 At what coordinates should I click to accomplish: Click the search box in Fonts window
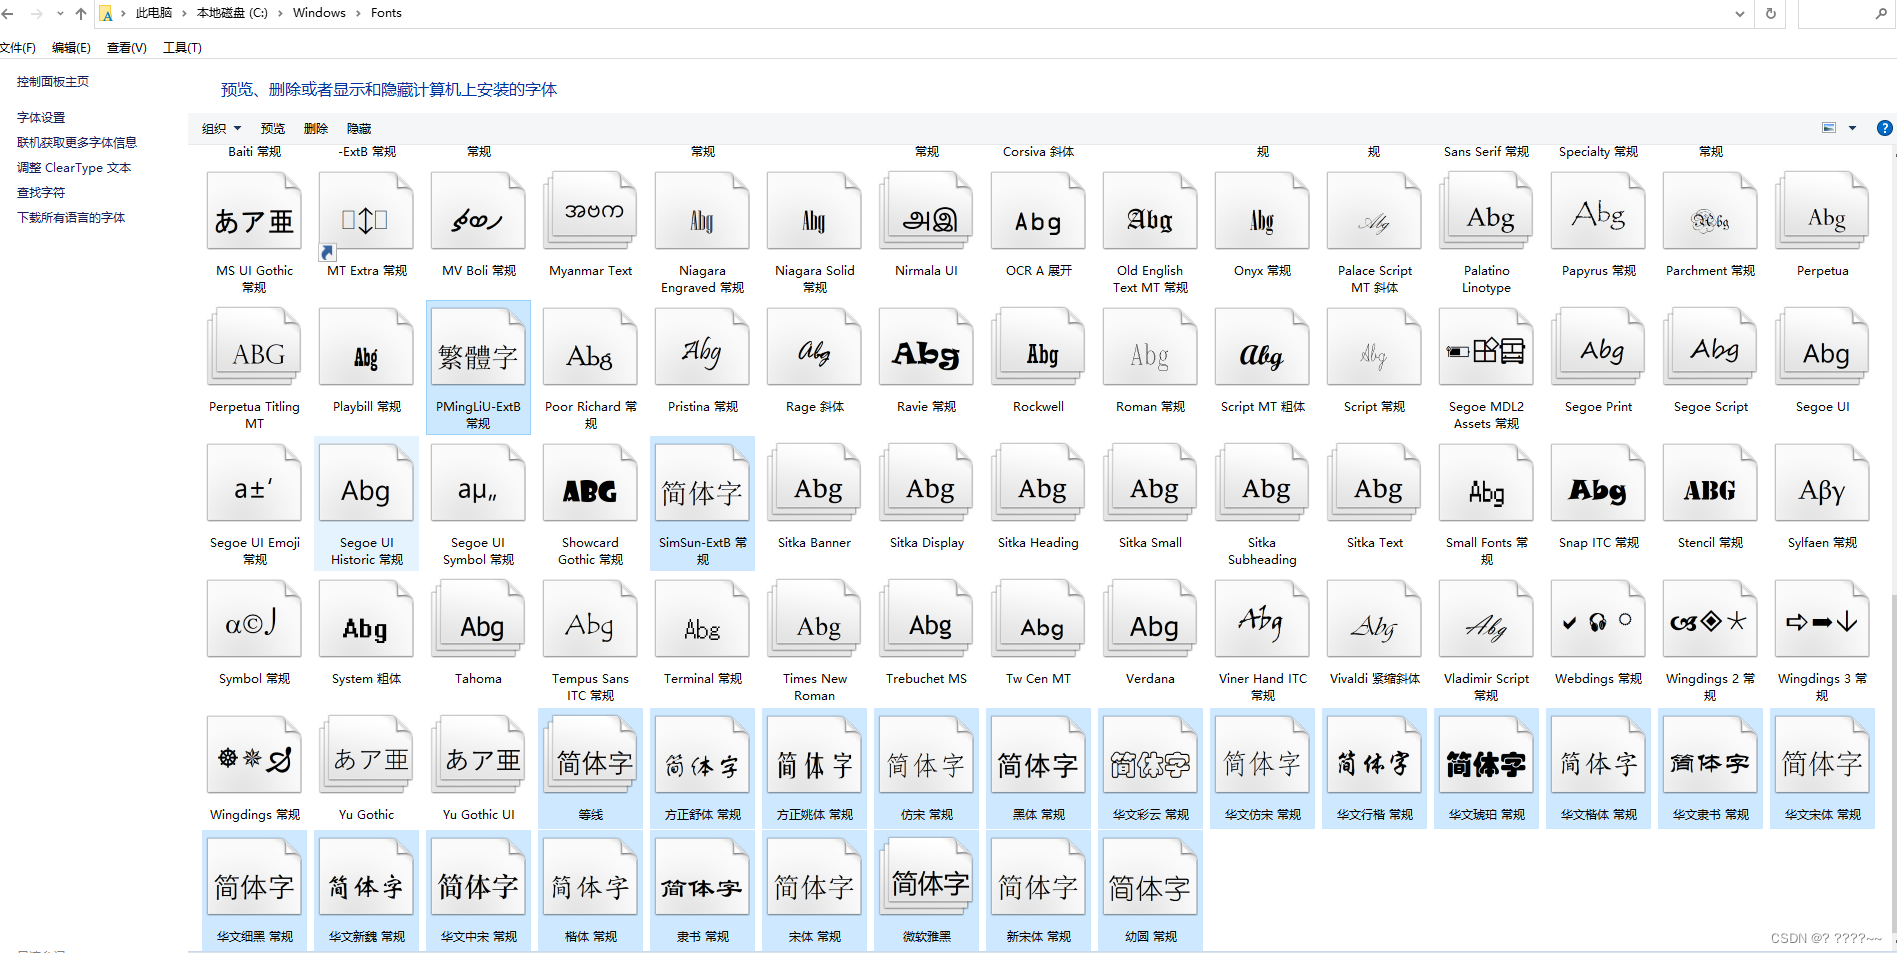tap(1846, 14)
